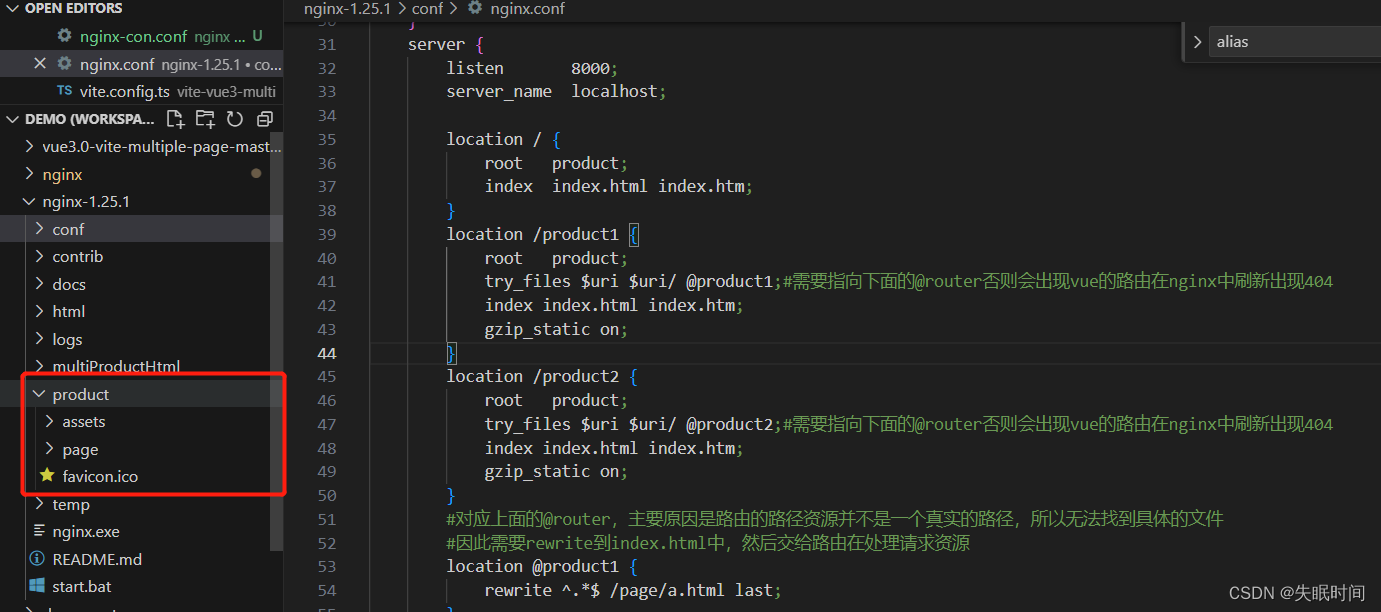Click the 'location @product1 {' line

tap(542, 566)
